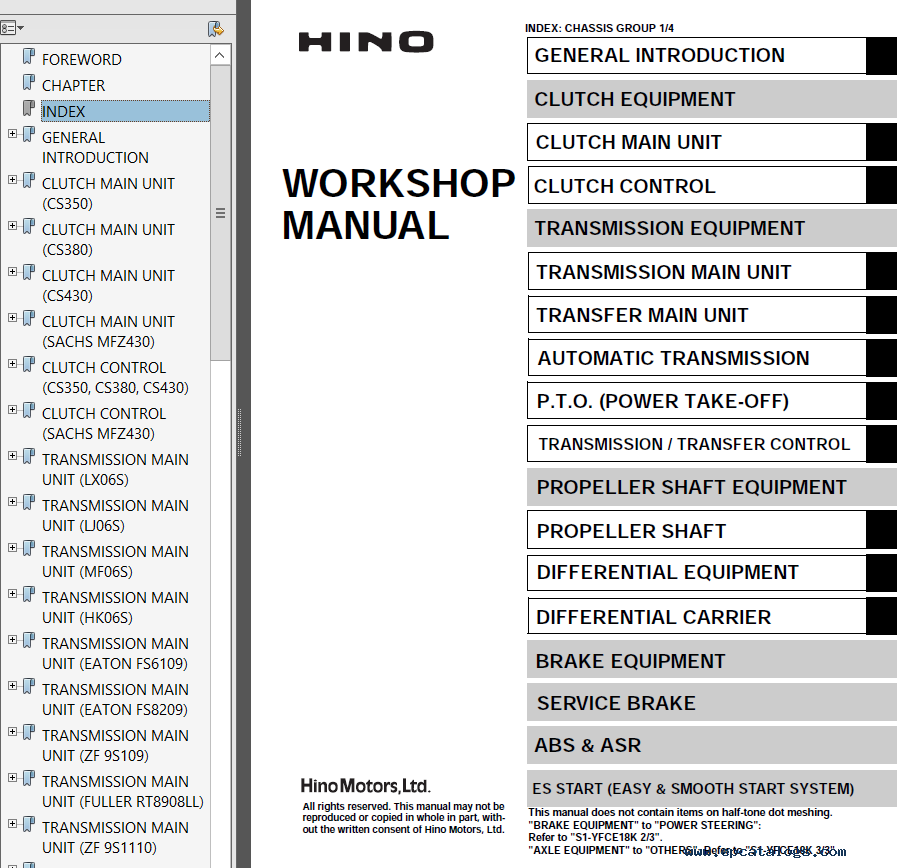The image size is (897, 868).
Task: Expand CLUTCH MAIN UNIT (CS350) bookmark
Action: coord(13,180)
